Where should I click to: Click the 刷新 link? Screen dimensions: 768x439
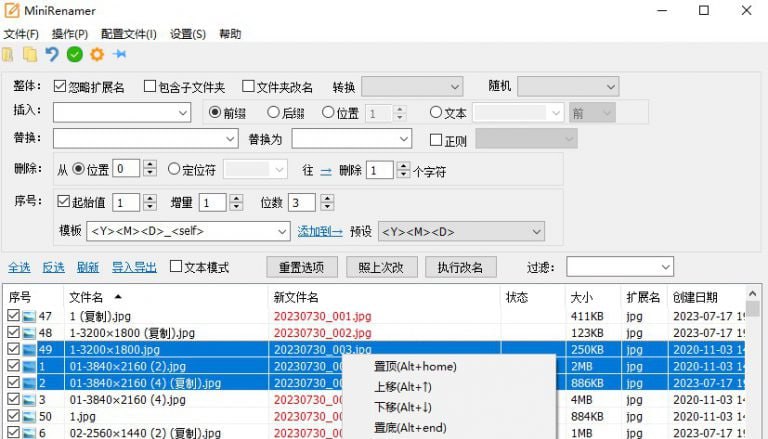[x=88, y=267]
